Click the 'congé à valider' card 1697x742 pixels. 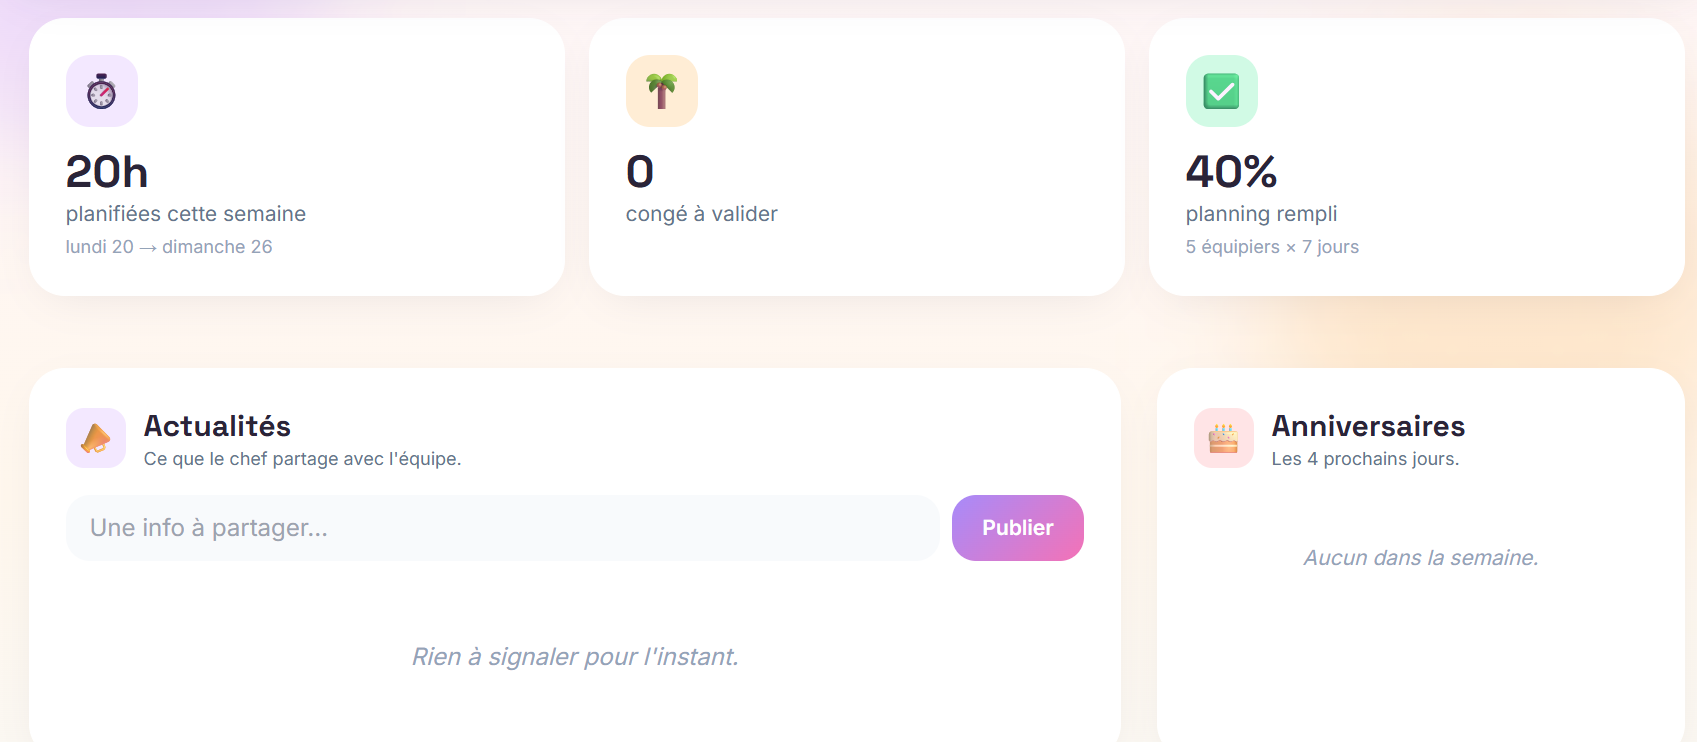[858, 155]
